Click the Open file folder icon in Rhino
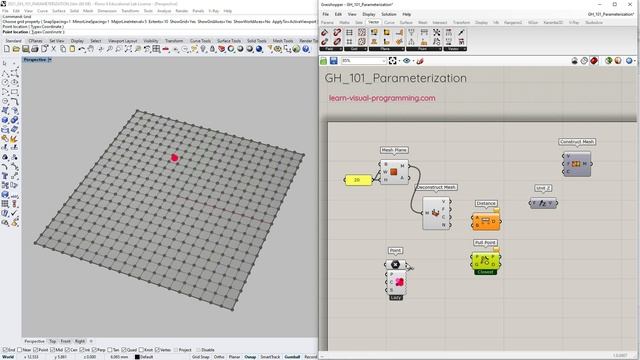The height and width of the screenshot is (360, 640). pos(16,49)
